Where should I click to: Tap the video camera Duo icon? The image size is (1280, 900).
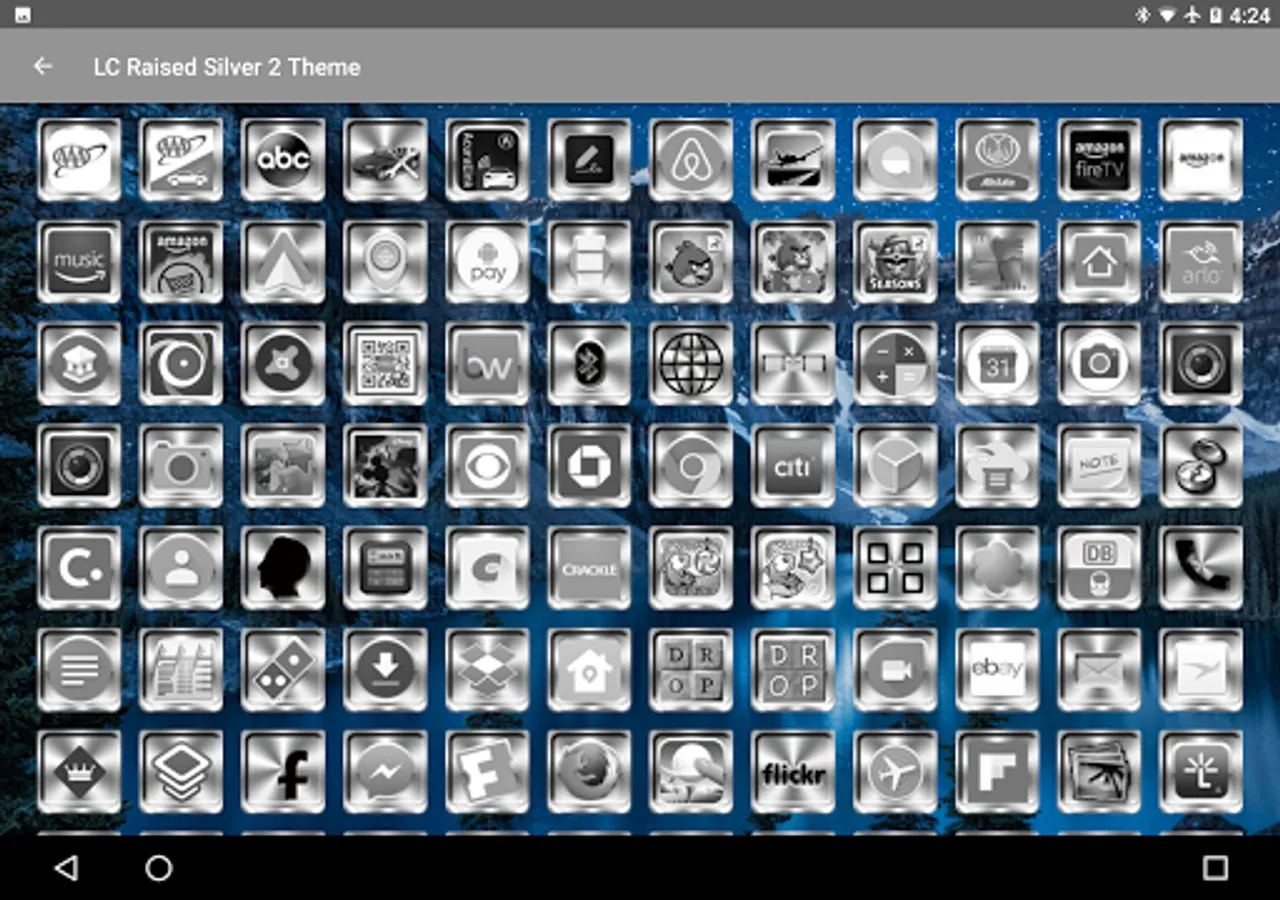point(895,670)
